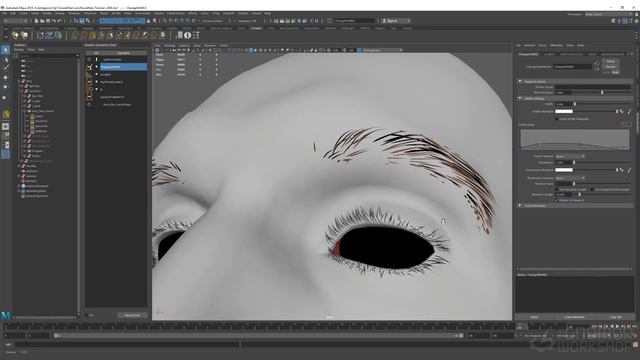Click the yellow round last-used tool icon
This screenshot has height=360, width=640.
coord(6,115)
